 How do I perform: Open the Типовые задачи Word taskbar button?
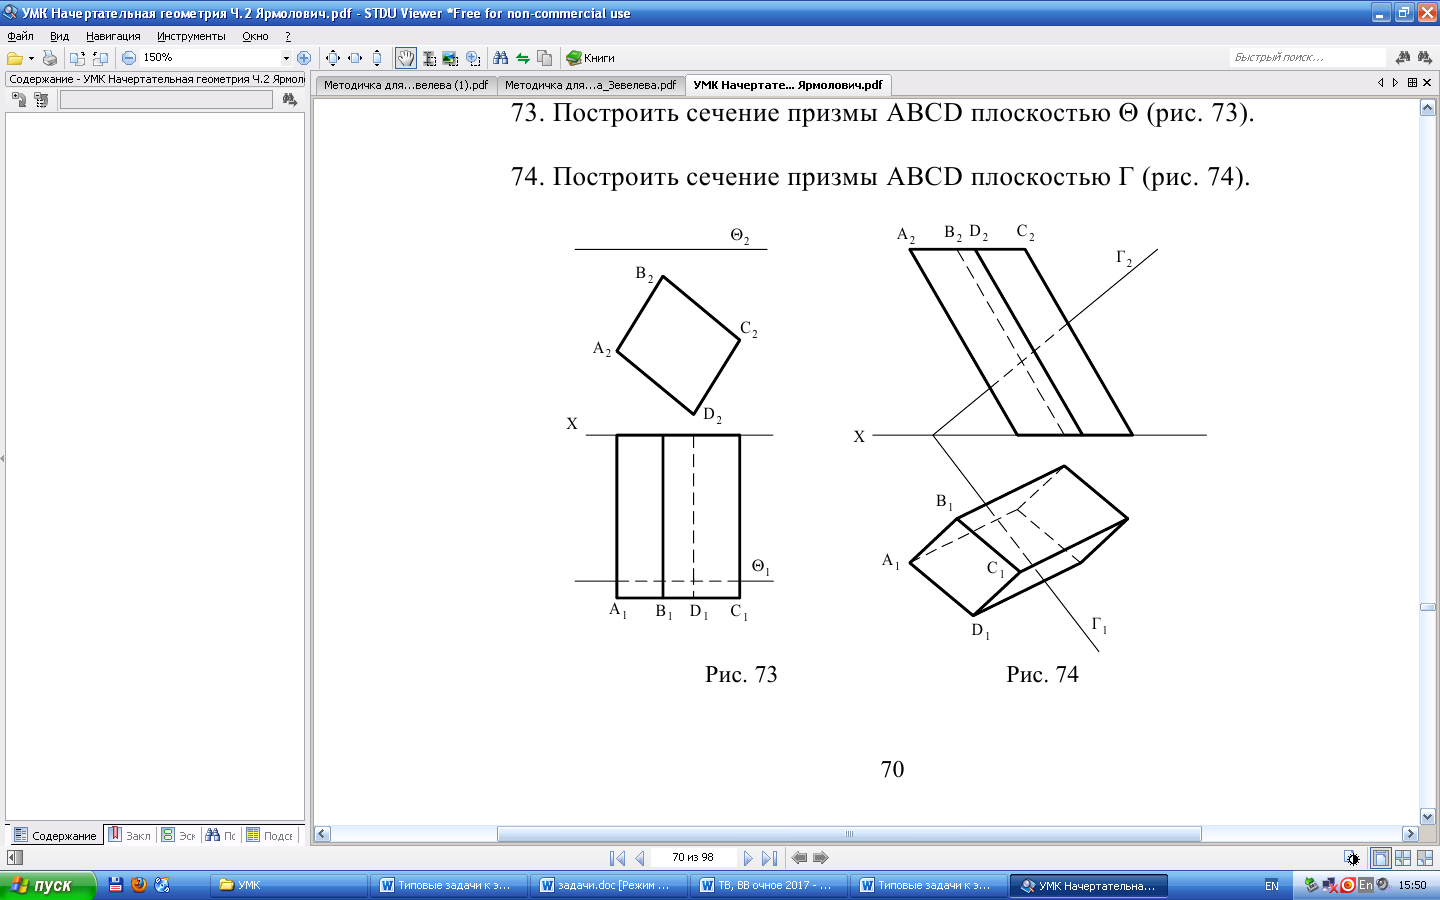coord(445,885)
